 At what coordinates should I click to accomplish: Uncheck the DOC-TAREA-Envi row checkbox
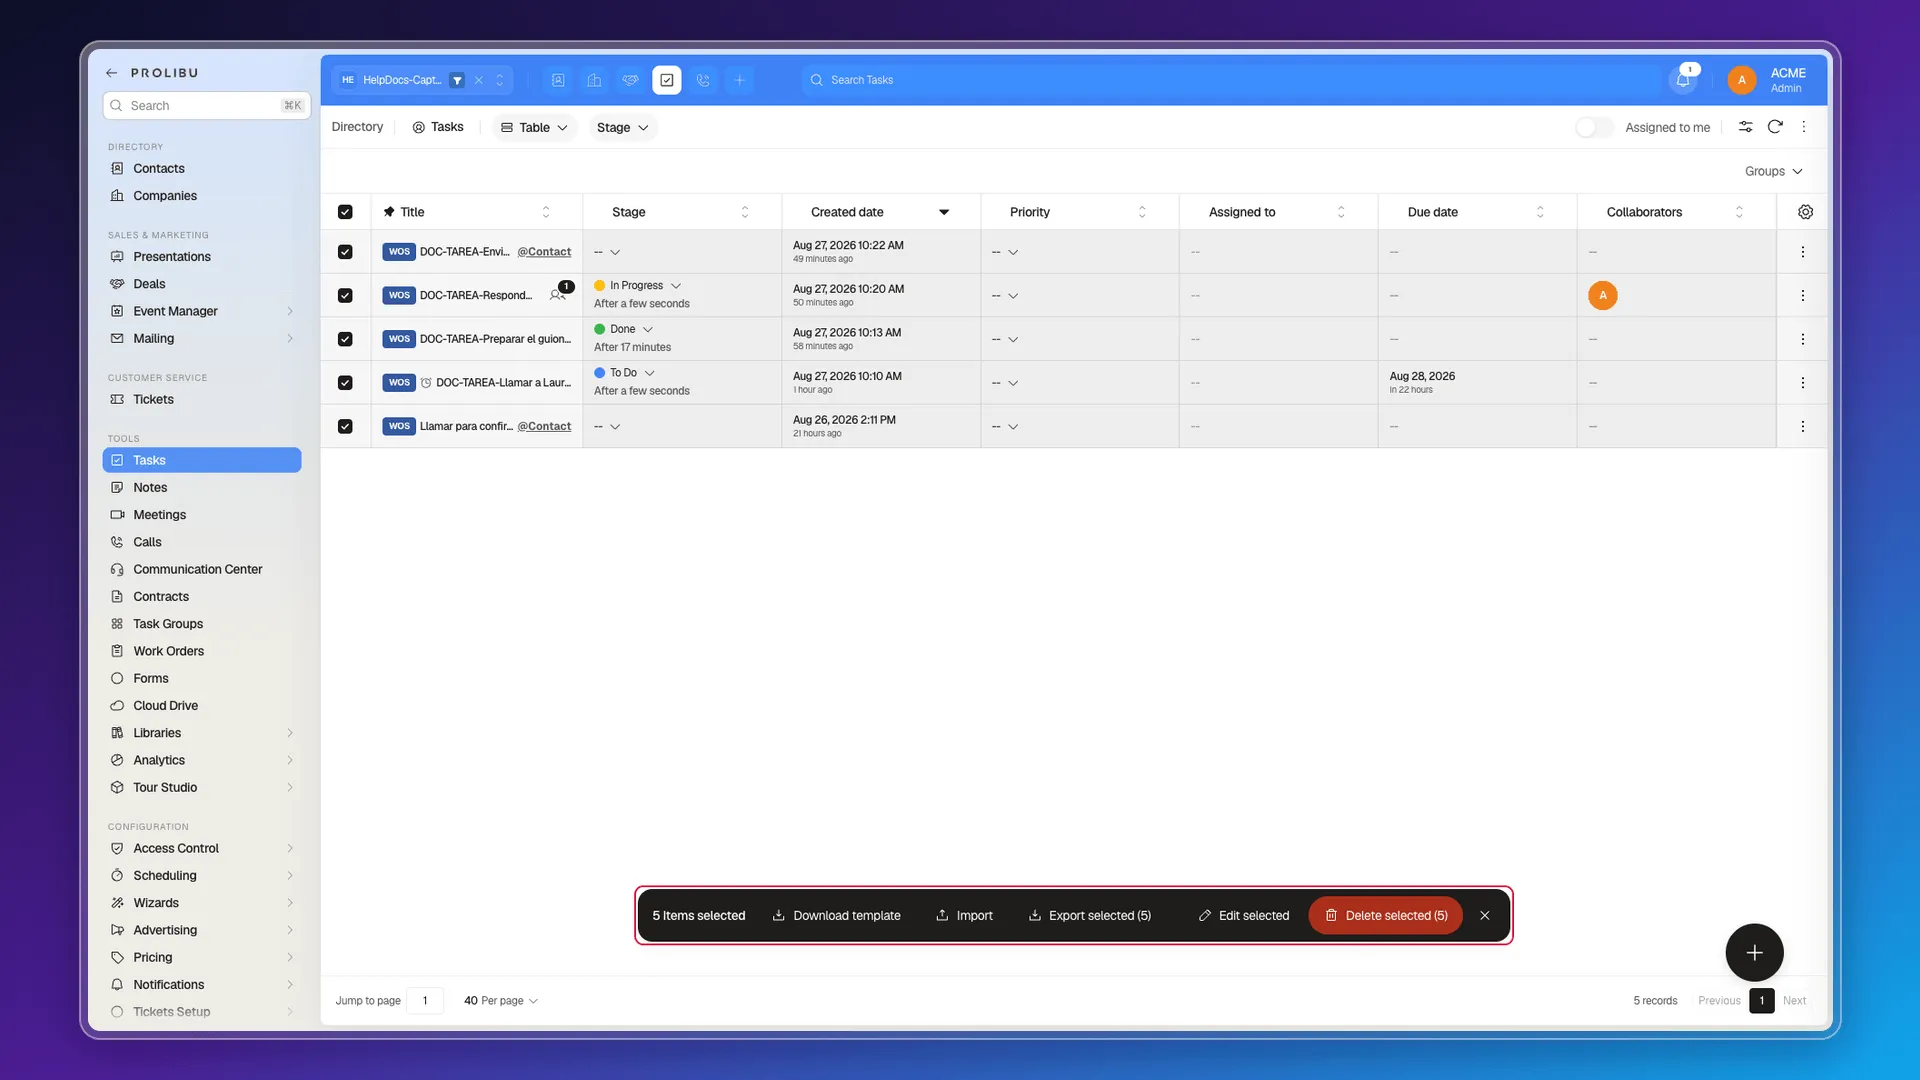[345, 252]
